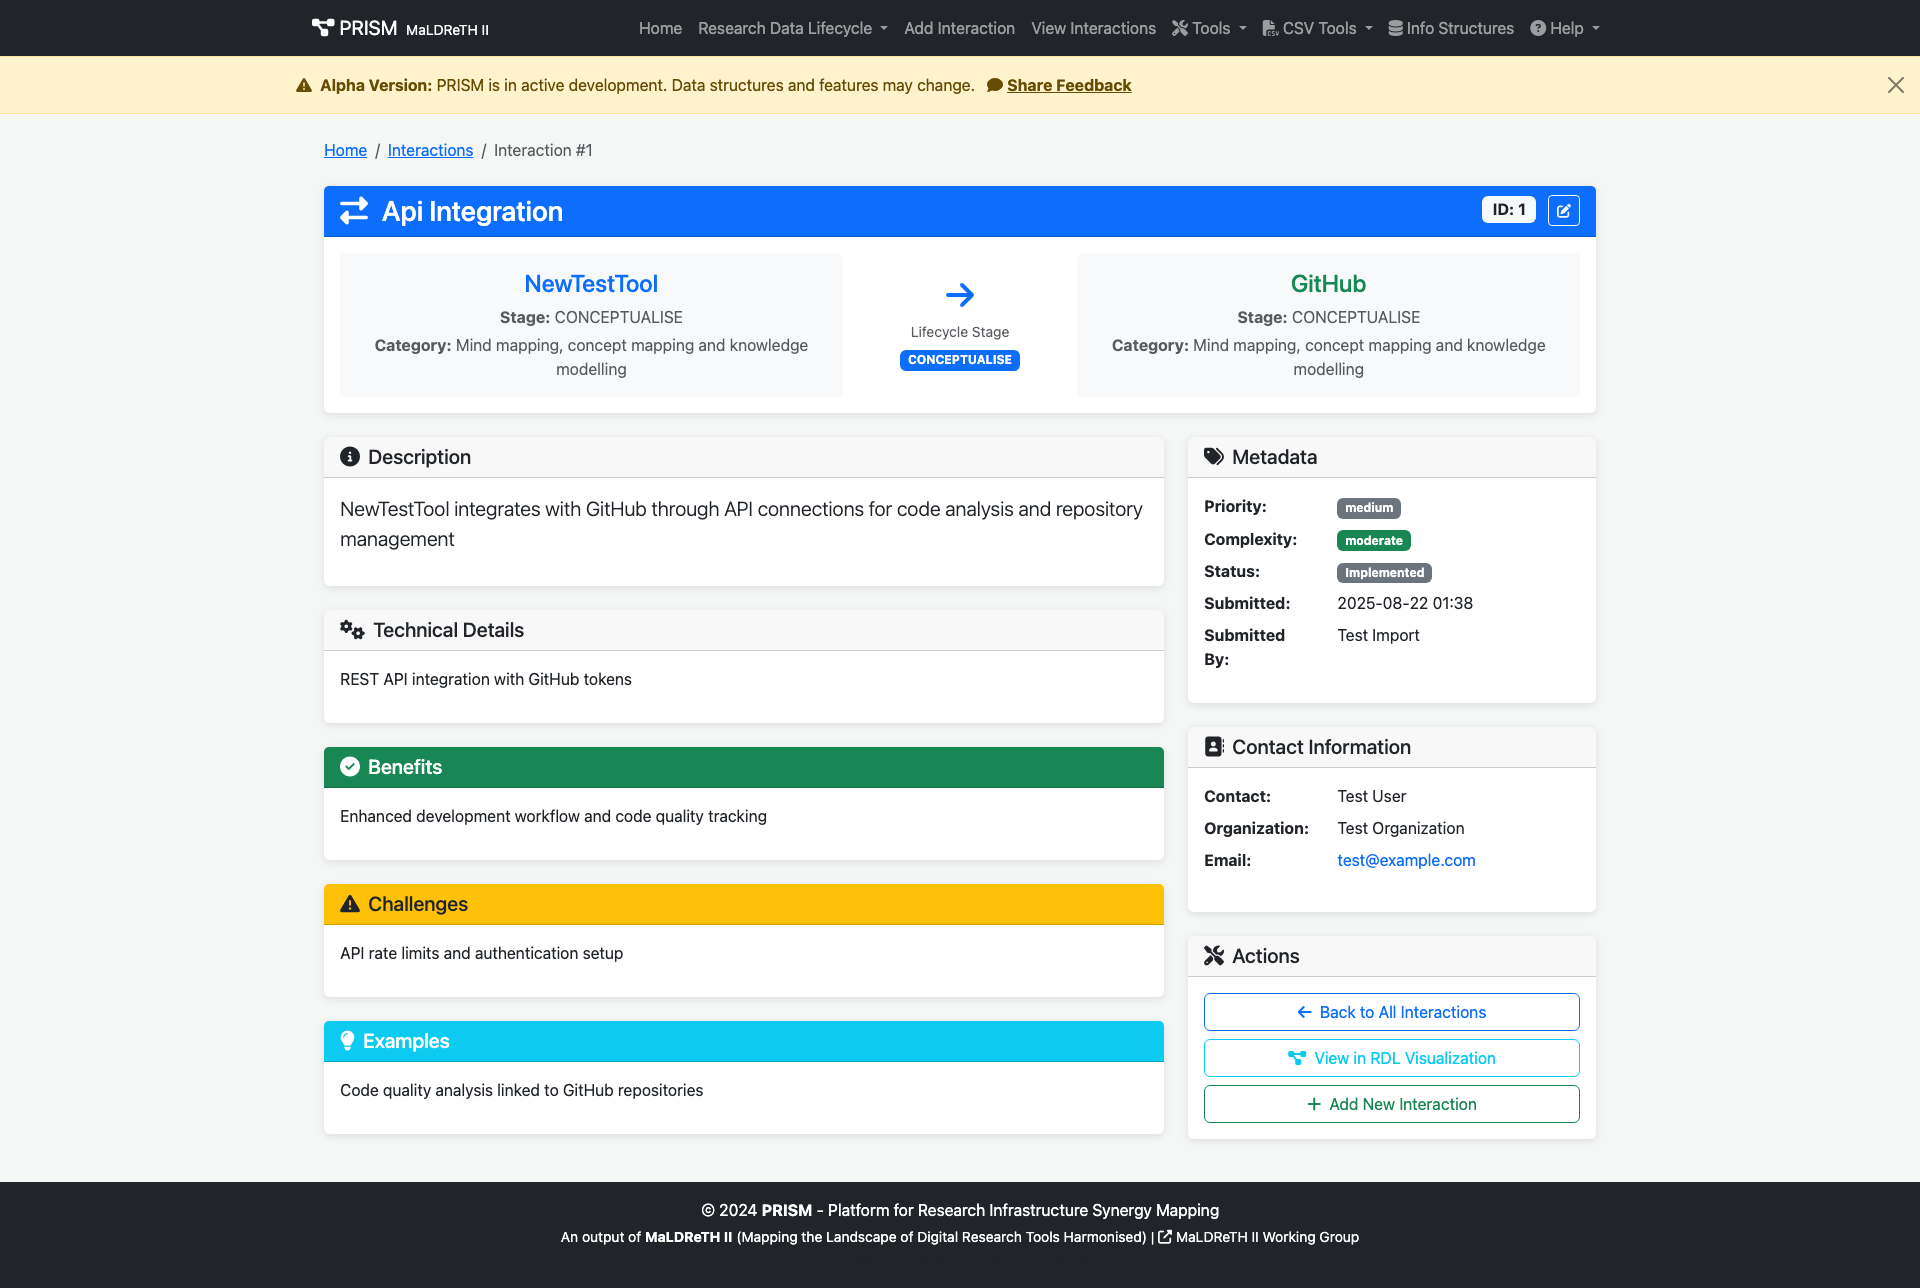The image size is (1920, 1288).
Task: Click the edit pencil icon beside ID badge
Action: [1563, 211]
